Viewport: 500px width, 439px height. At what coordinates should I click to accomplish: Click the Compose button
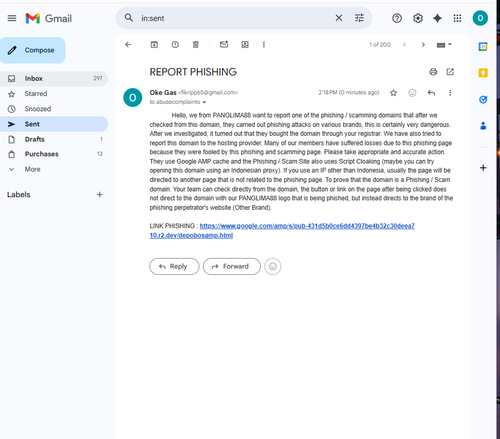[33, 50]
